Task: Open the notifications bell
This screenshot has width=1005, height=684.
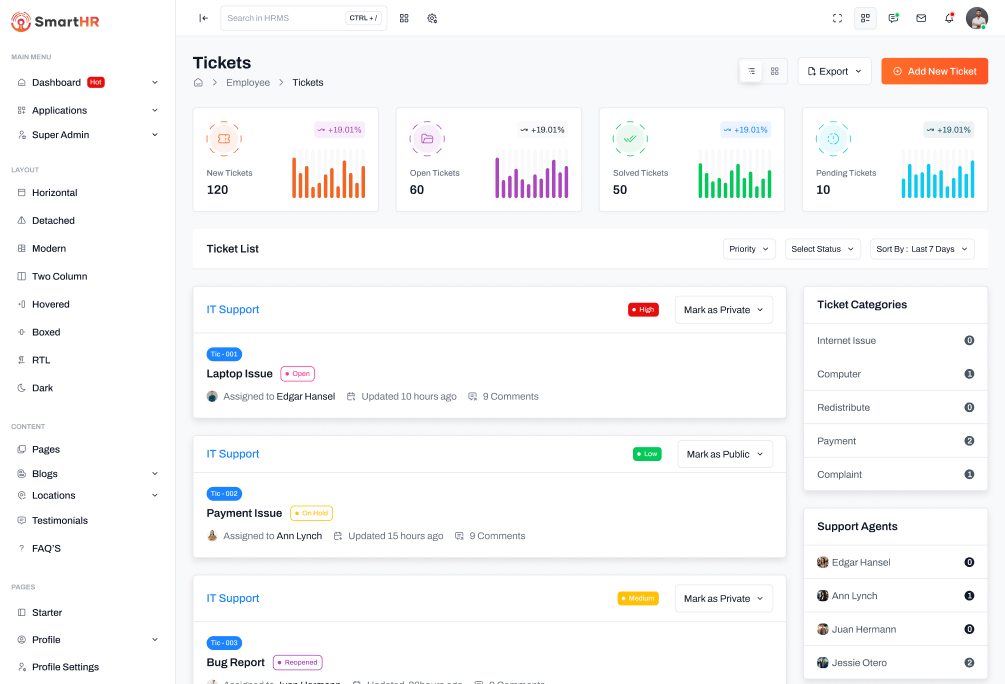Action: (949, 18)
